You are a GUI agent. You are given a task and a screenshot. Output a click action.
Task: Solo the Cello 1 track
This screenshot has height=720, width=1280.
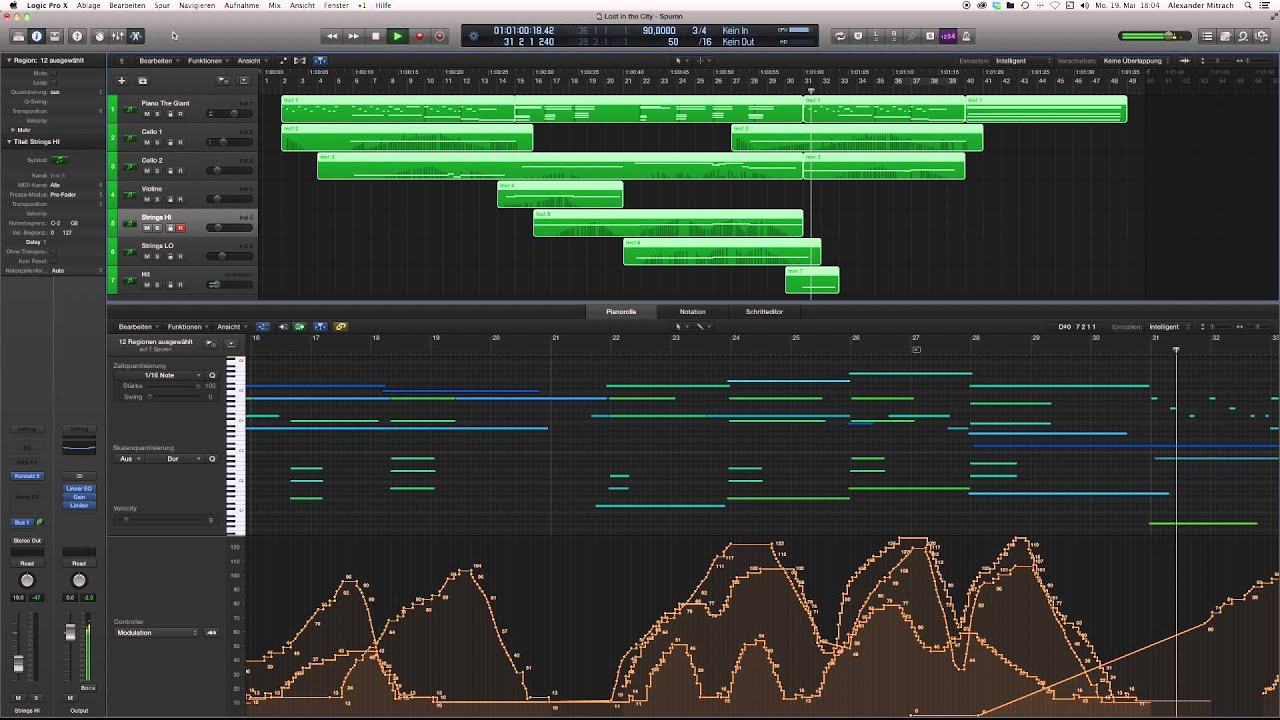tap(157, 142)
